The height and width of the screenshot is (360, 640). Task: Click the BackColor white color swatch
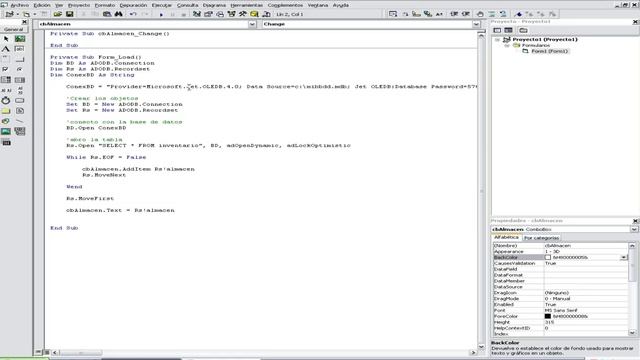548,258
